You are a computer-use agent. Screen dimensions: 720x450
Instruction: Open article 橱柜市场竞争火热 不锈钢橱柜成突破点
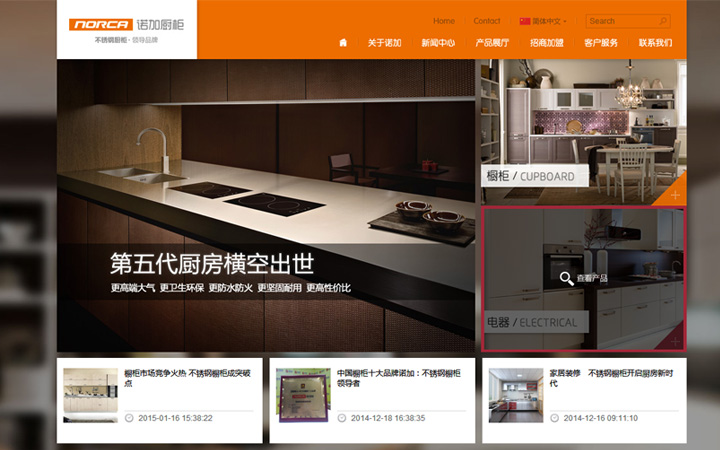(x=187, y=378)
